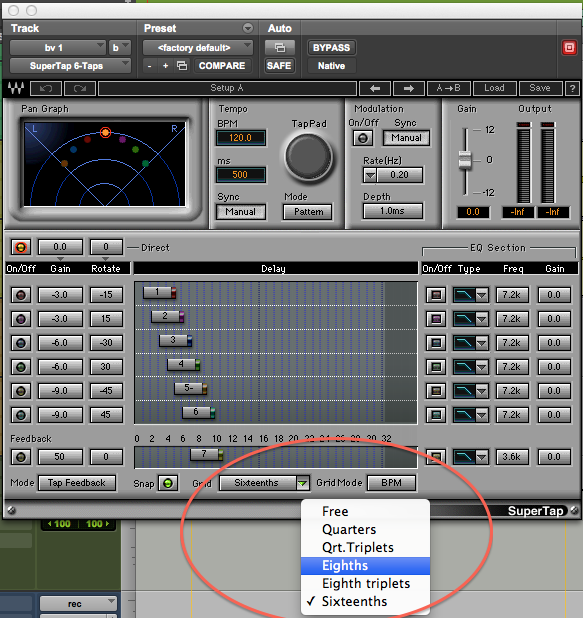Select Eighths from the grid menu

365,566
